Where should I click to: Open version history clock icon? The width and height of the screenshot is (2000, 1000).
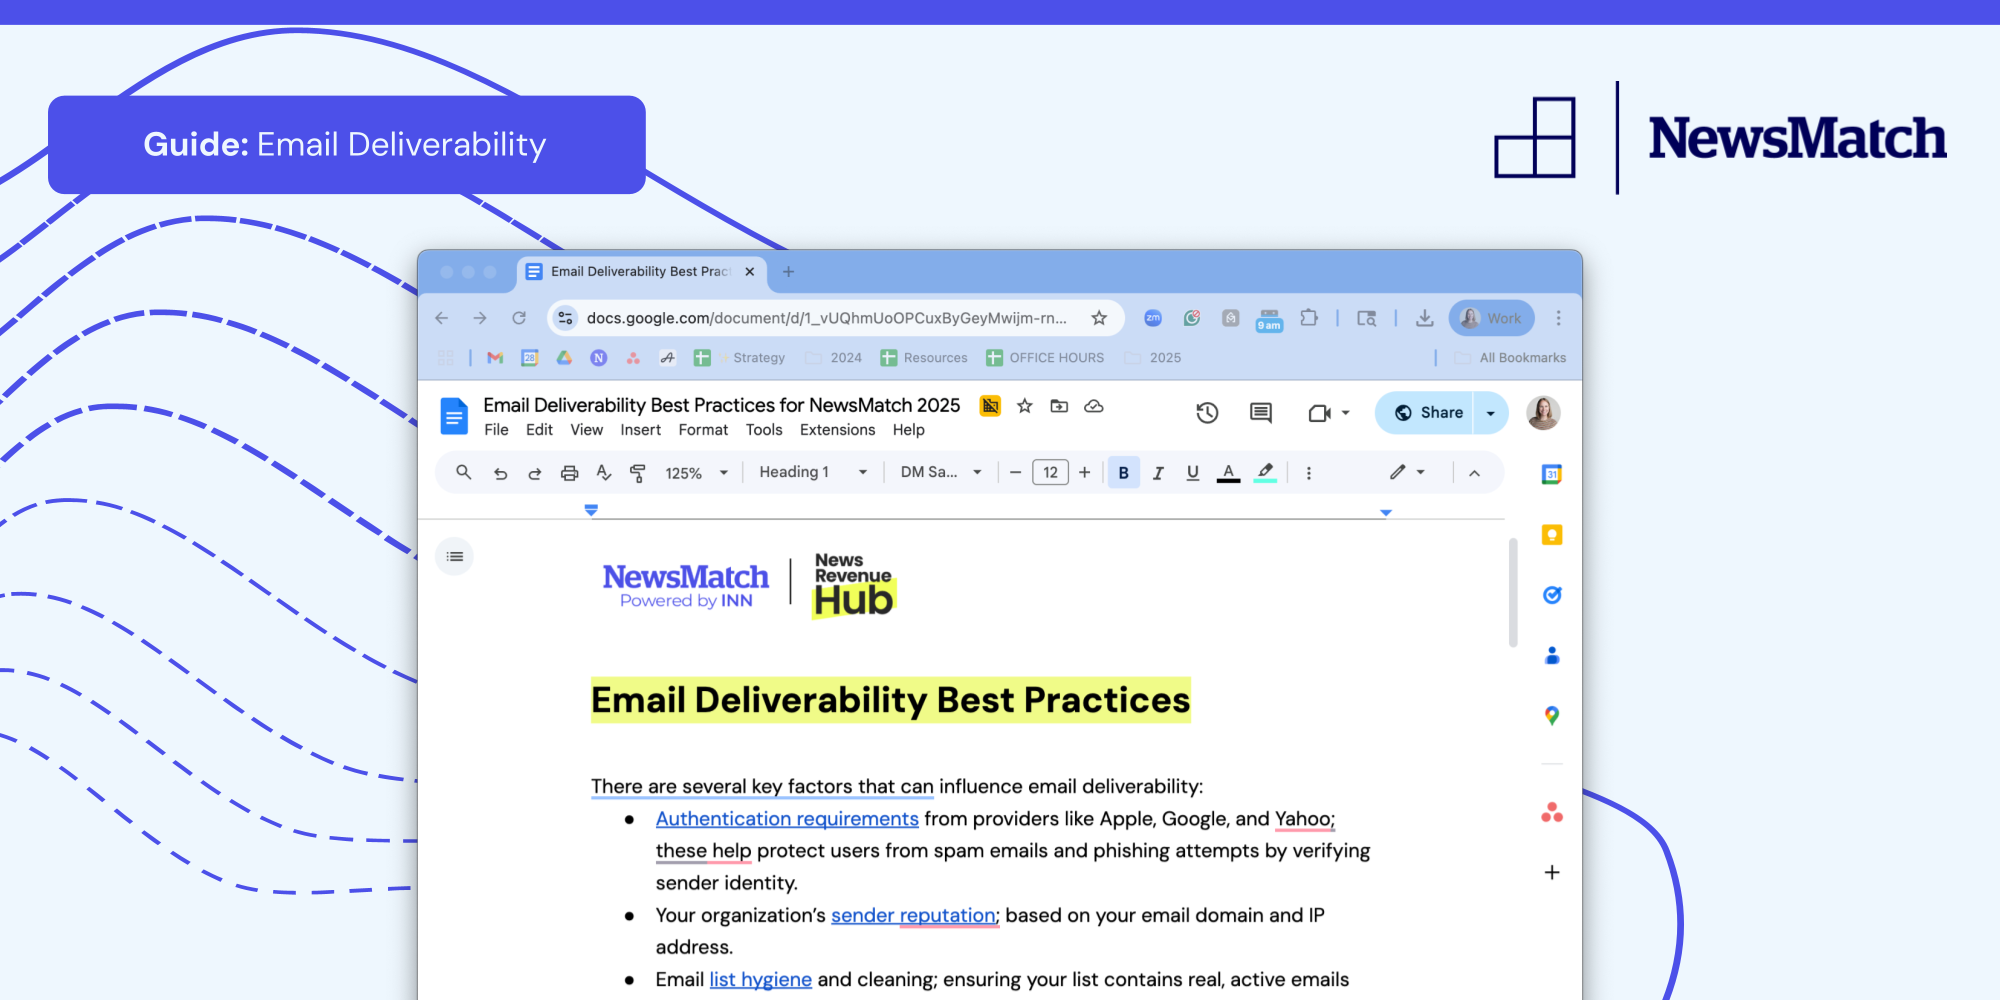pos(1207,413)
